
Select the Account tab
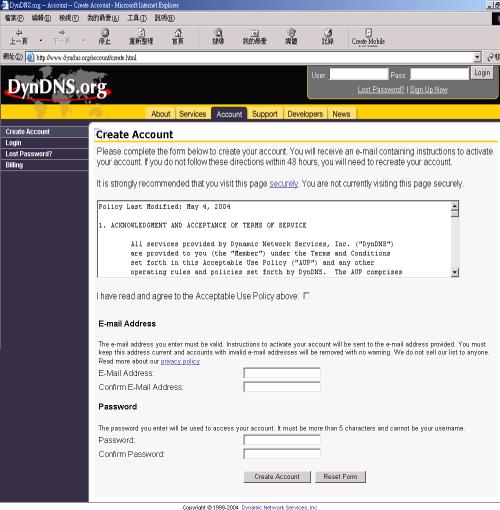click(229, 114)
